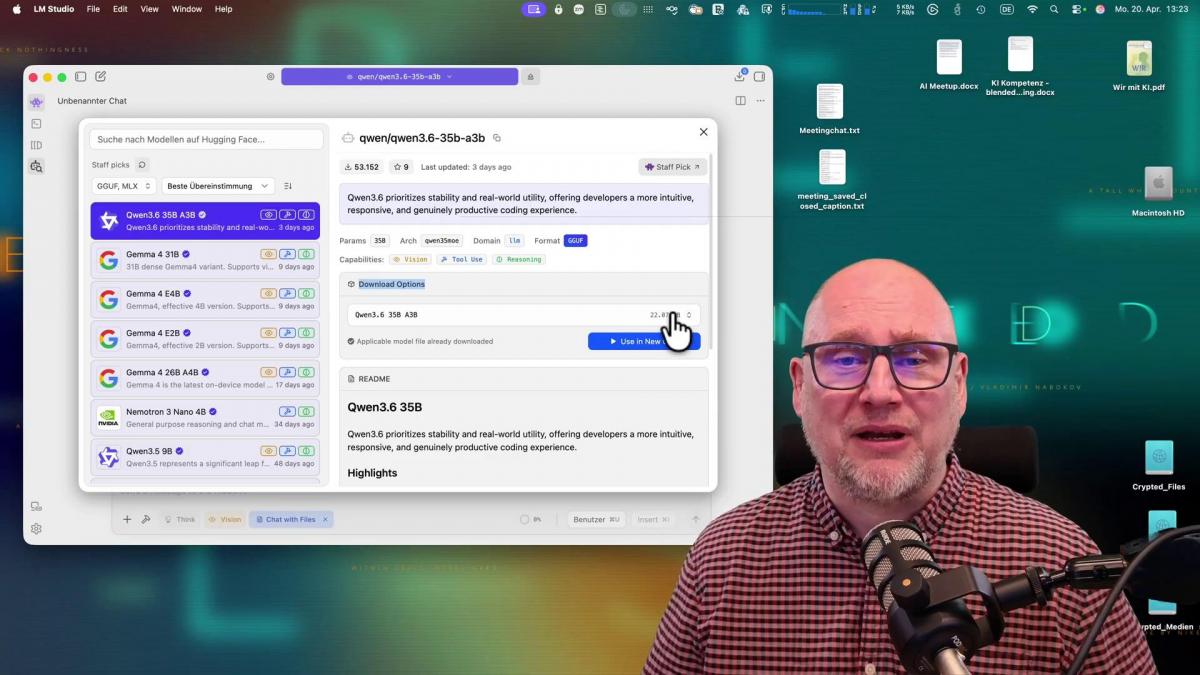
Task: Focus the Hugging Face model search field
Action: 207,139
